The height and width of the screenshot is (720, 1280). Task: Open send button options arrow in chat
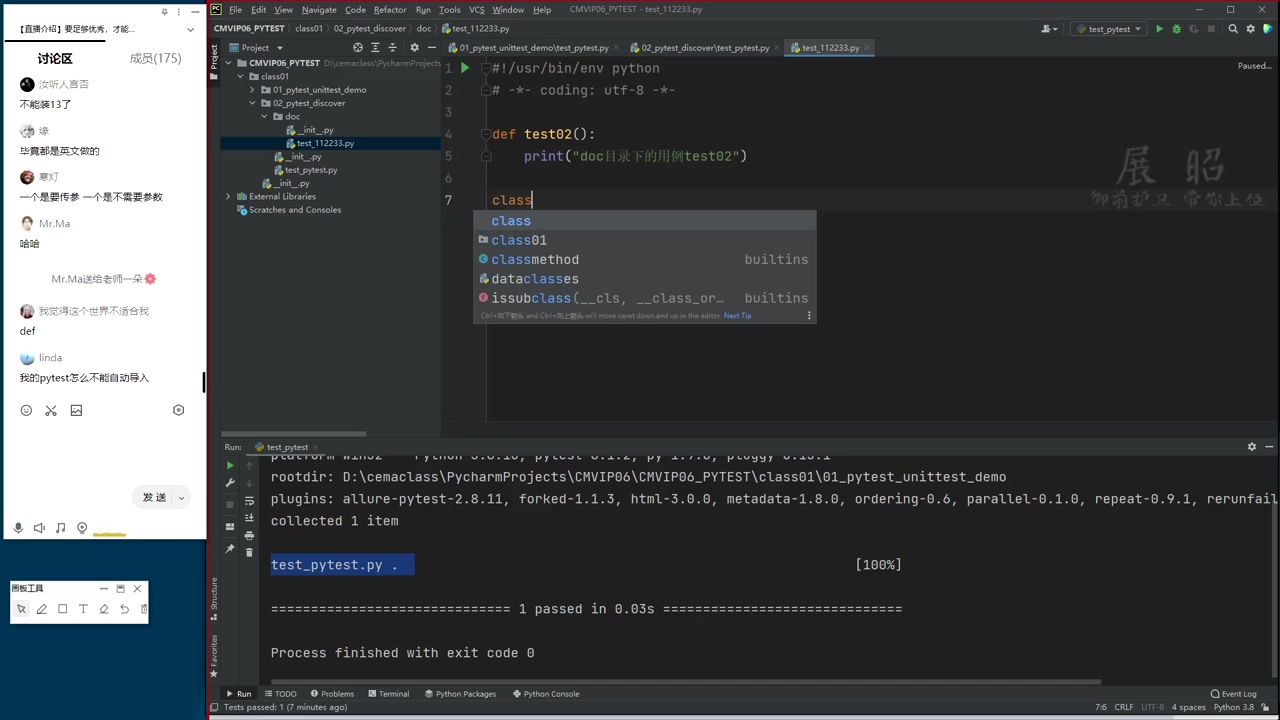[x=182, y=498]
